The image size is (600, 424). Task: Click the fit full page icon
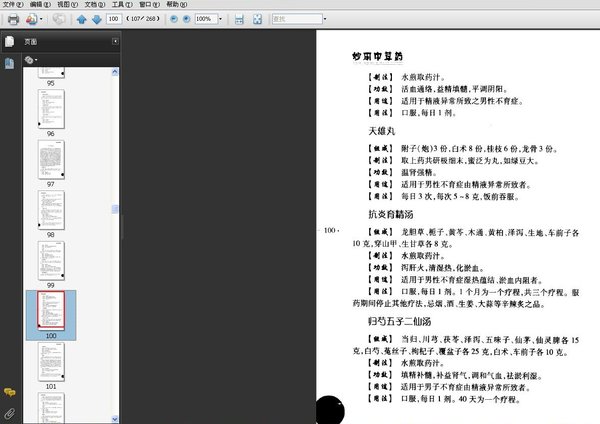(x=258, y=19)
